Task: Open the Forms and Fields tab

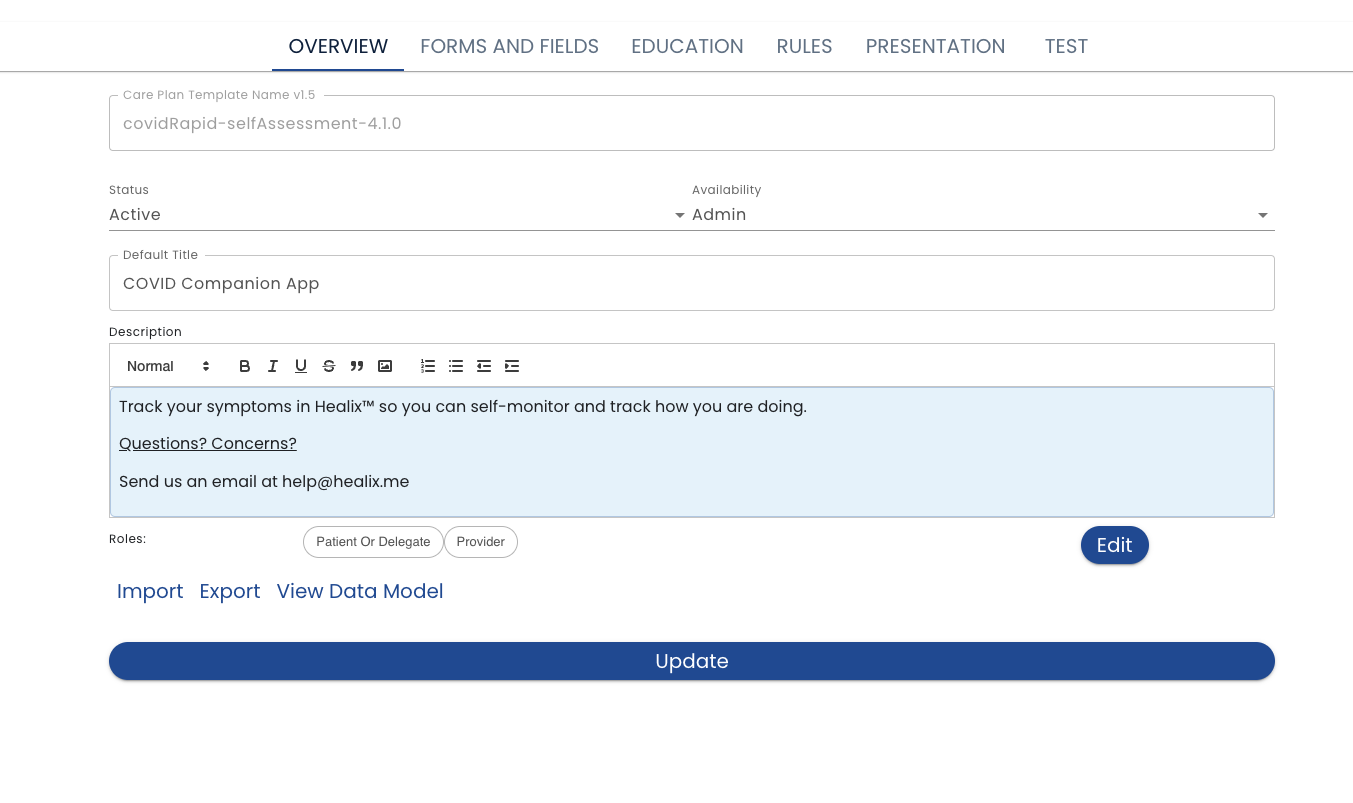Action: [x=509, y=46]
